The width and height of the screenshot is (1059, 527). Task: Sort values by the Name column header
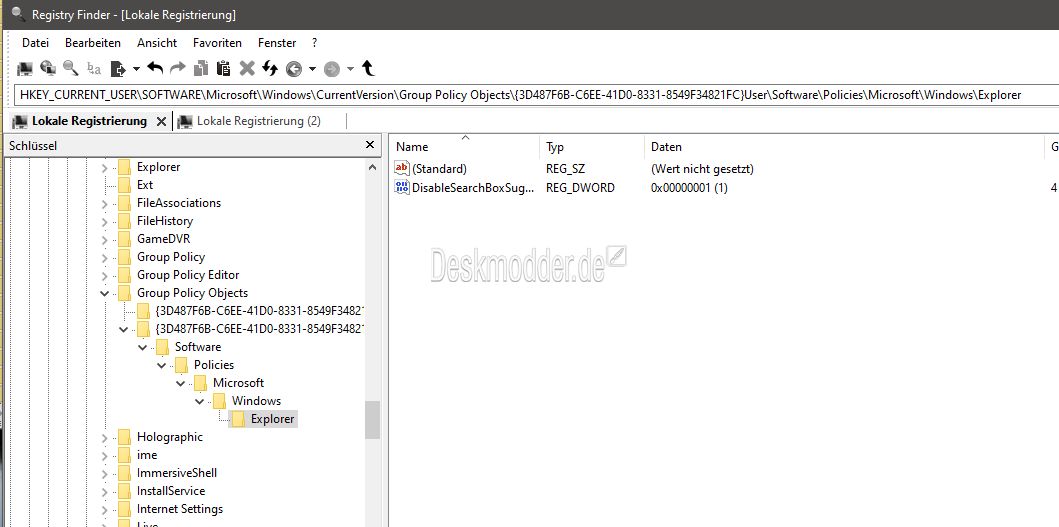click(x=465, y=147)
